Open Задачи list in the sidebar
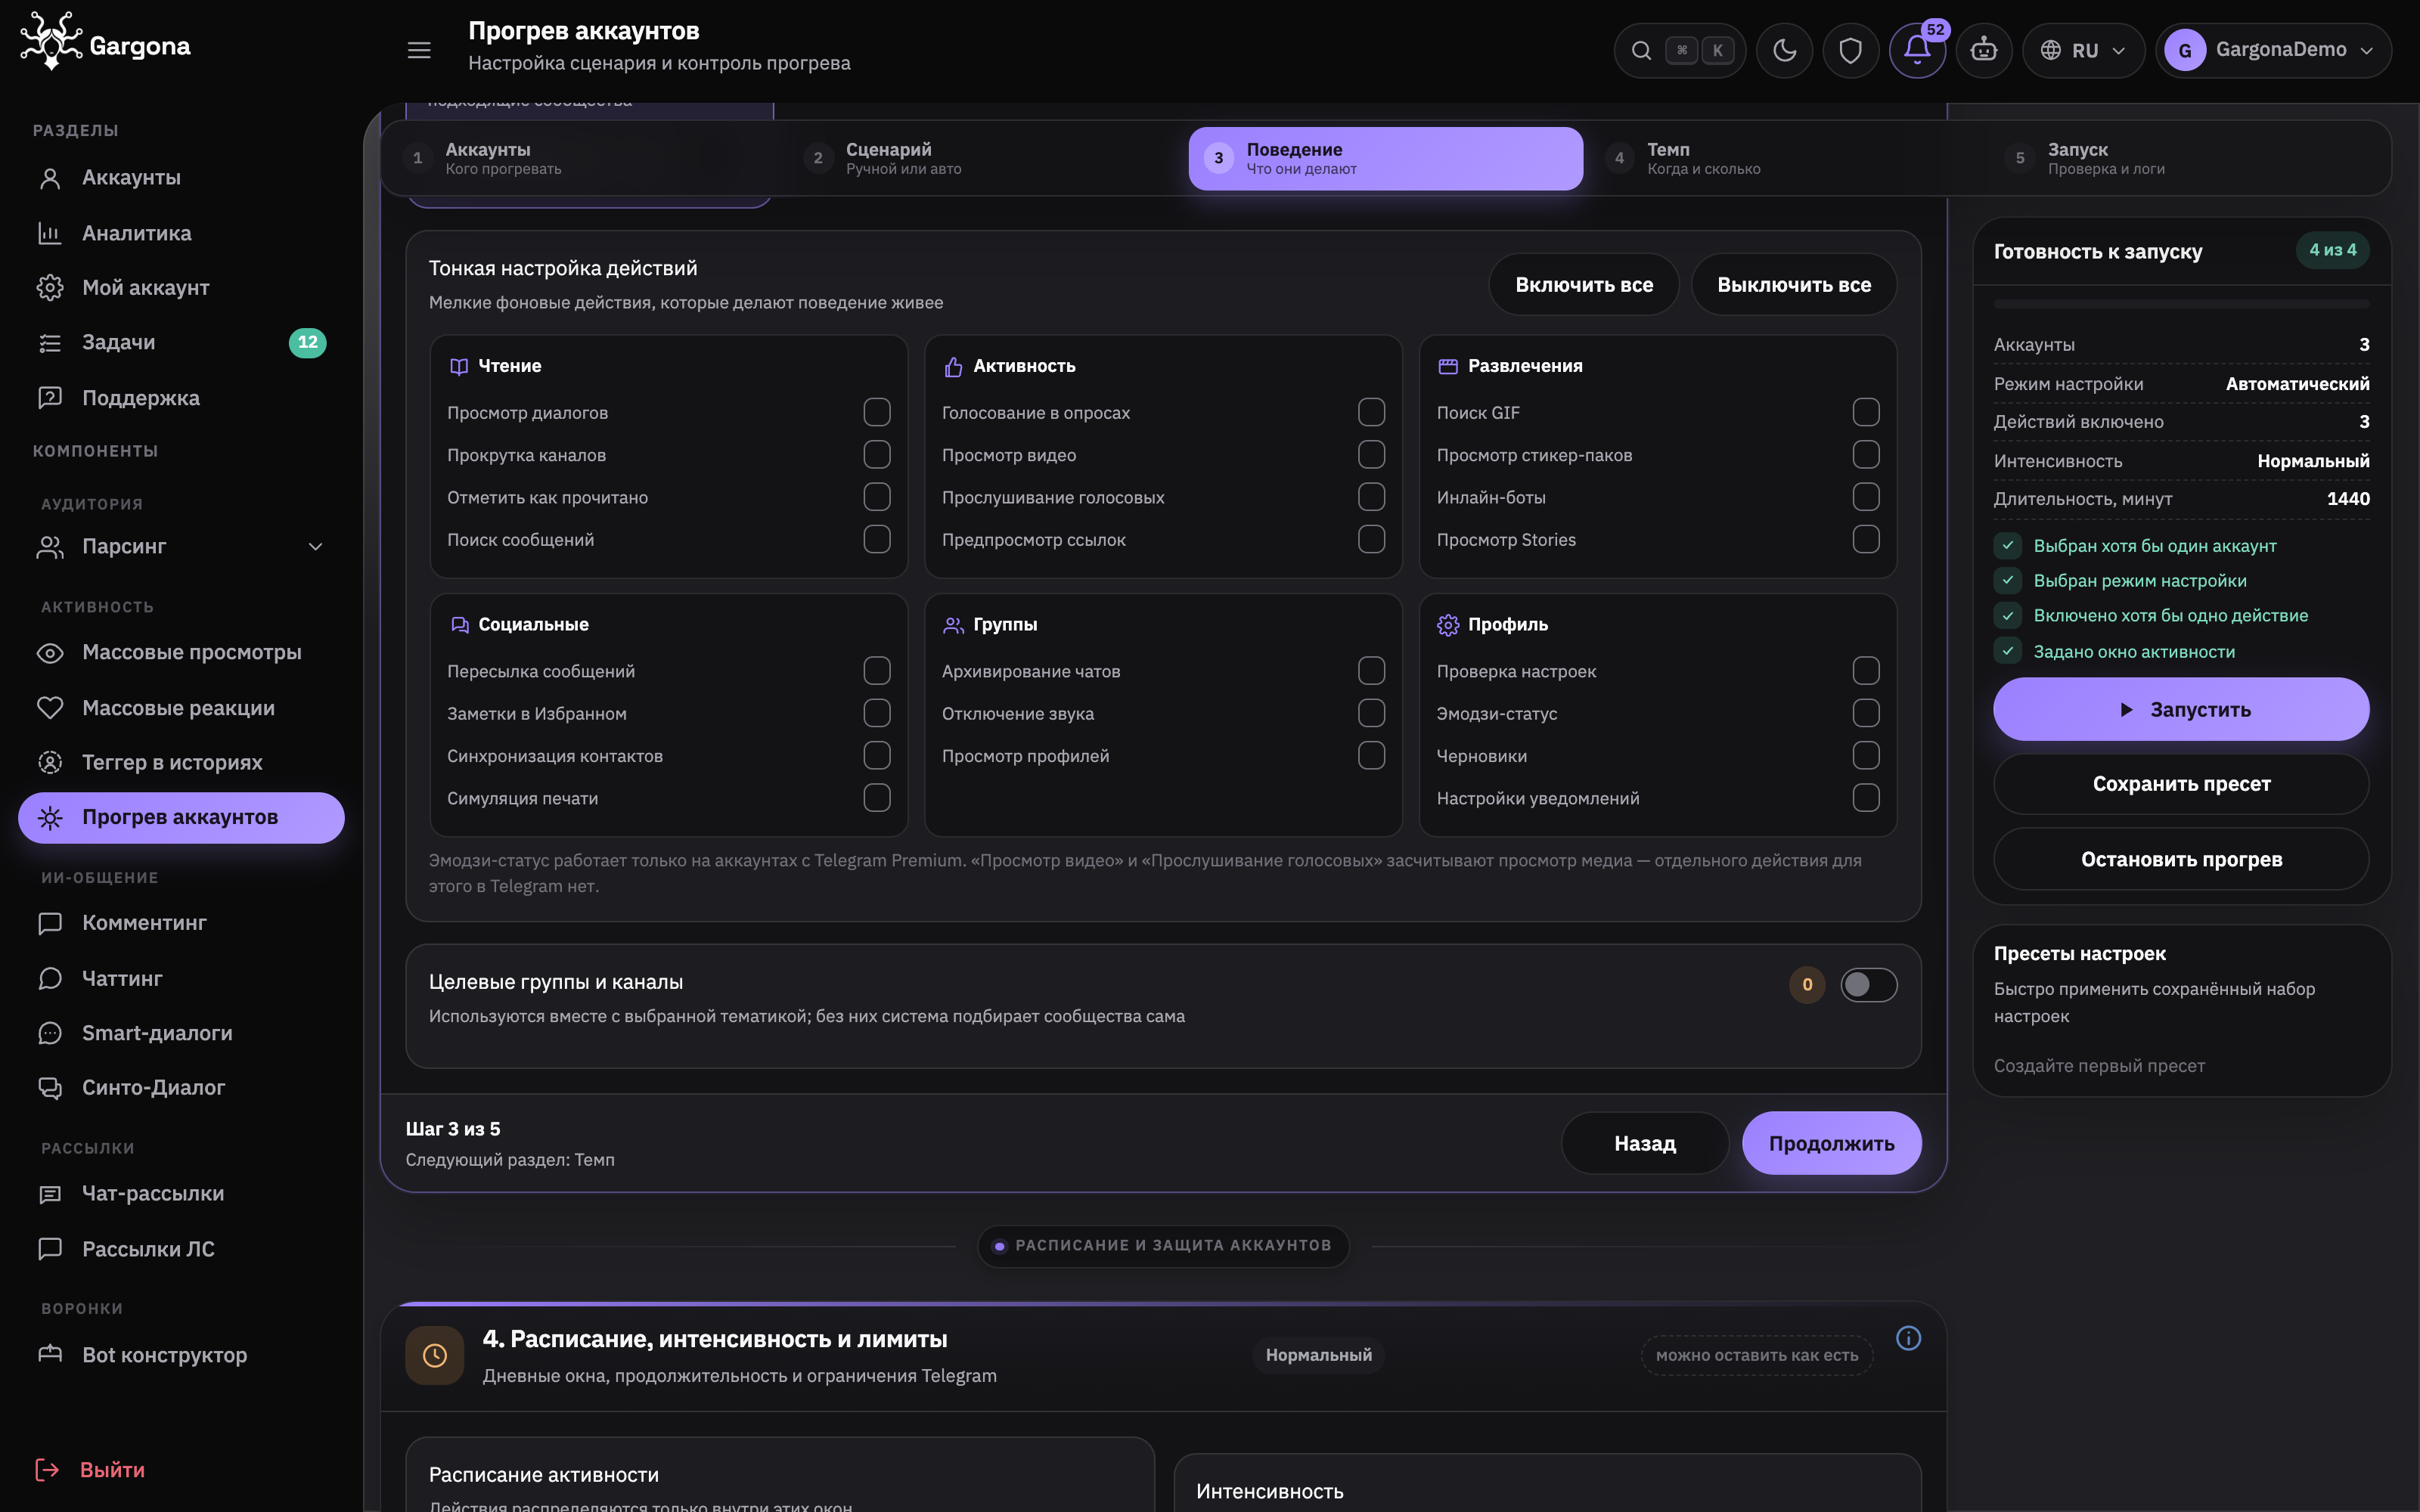This screenshot has height=1512, width=2420. coord(181,343)
